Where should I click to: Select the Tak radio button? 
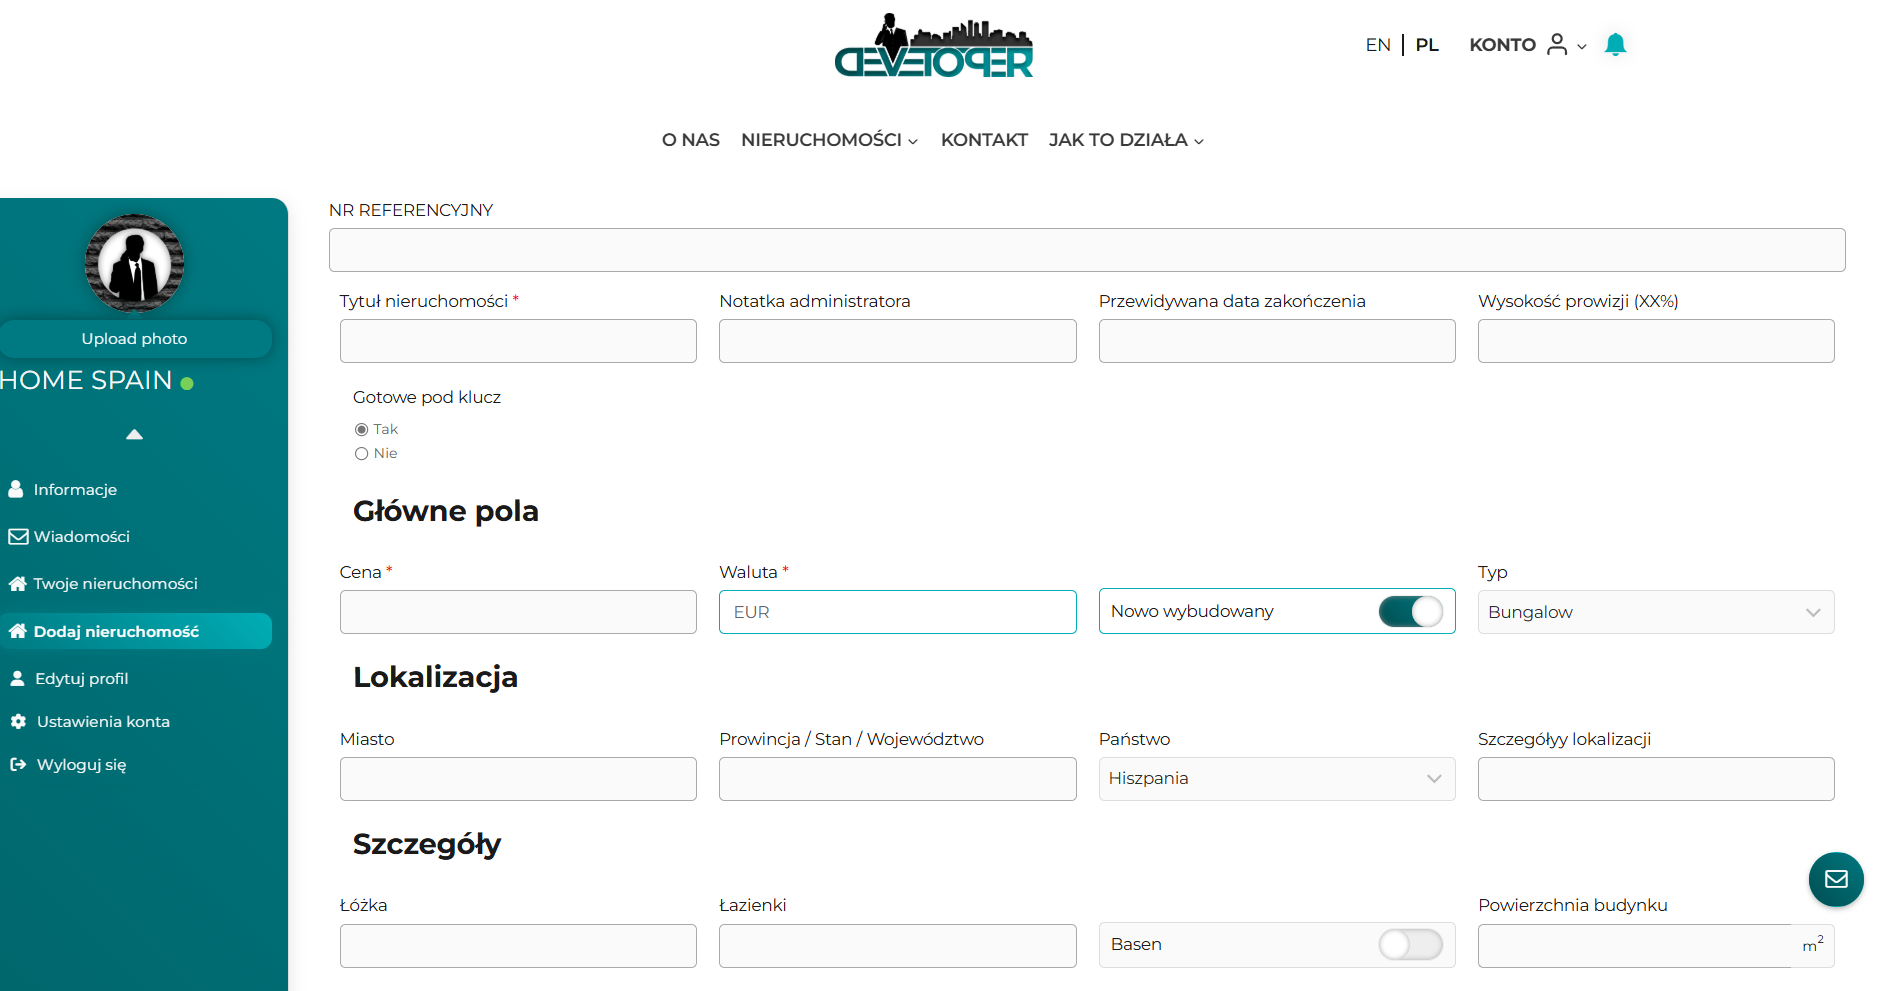(x=361, y=429)
